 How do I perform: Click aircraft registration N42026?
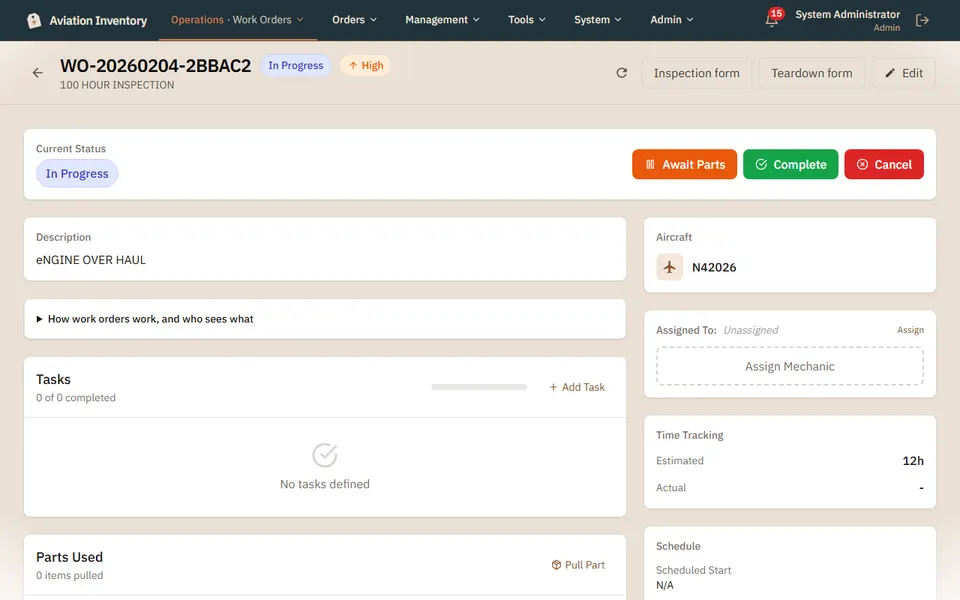pyautogui.click(x=714, y=268)
